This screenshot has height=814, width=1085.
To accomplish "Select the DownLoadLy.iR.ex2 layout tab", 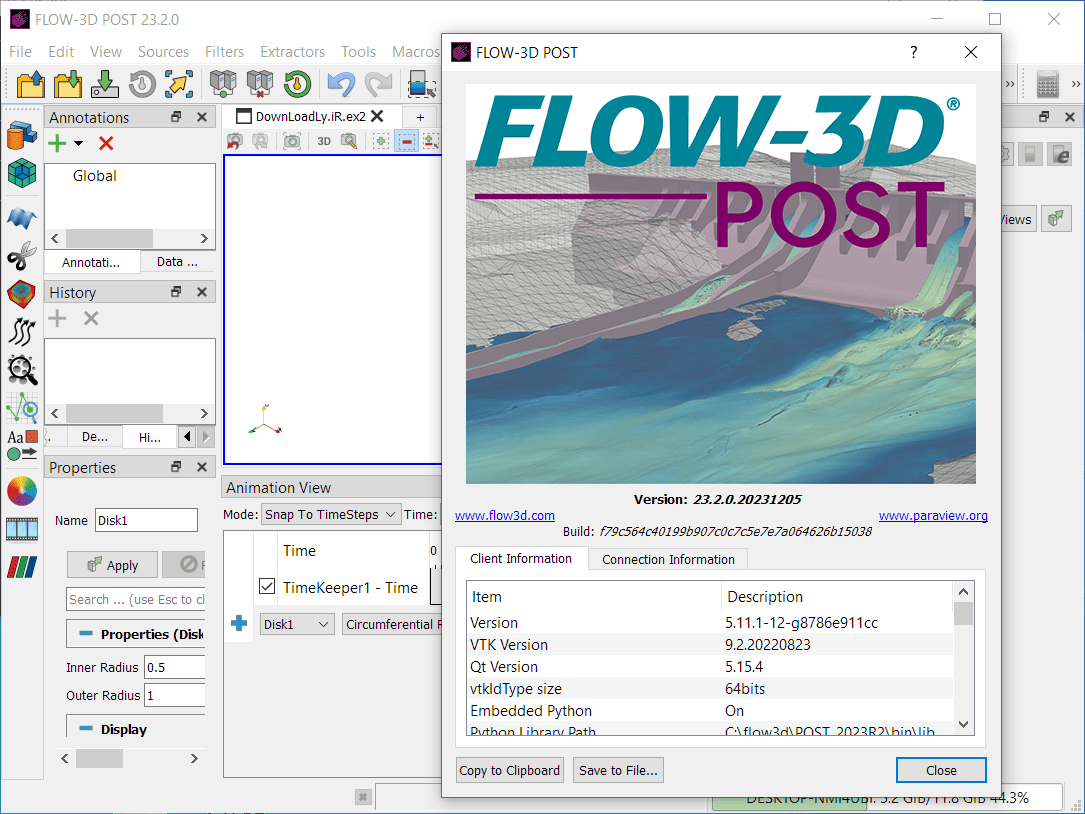I will [x=311, y=116].
